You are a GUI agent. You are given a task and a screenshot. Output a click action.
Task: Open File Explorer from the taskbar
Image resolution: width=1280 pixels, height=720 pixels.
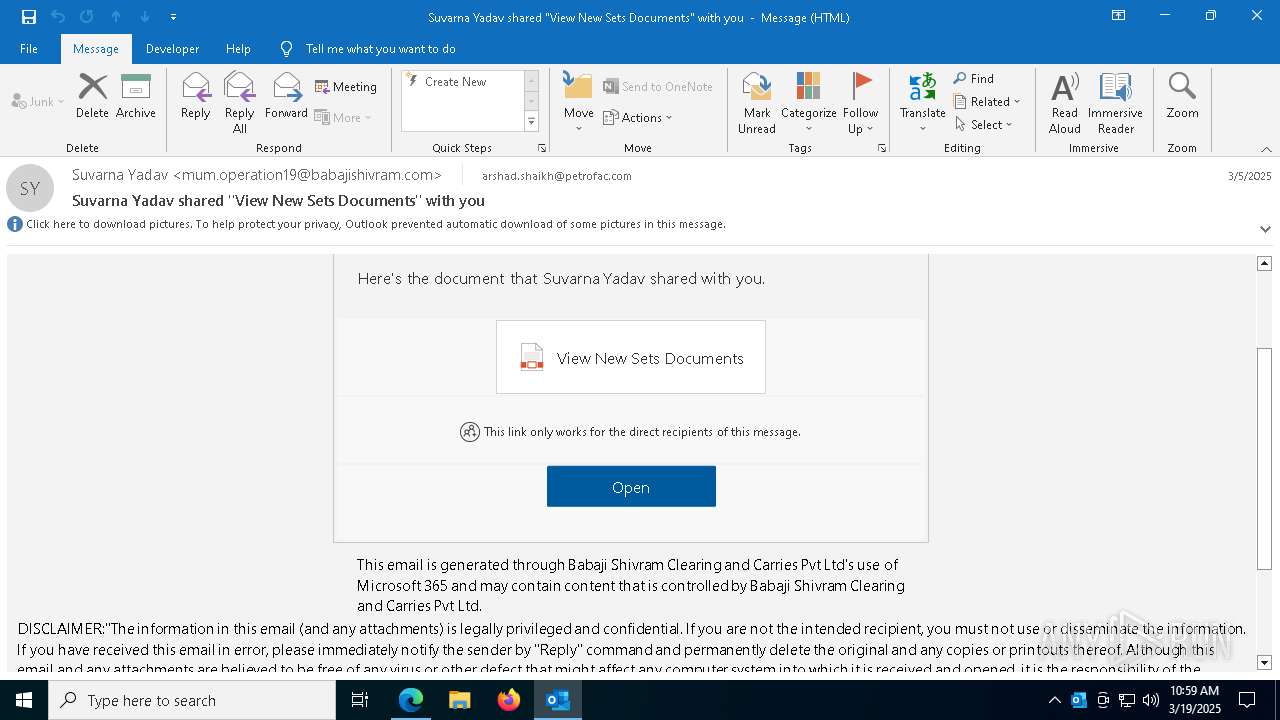point(460,700)
